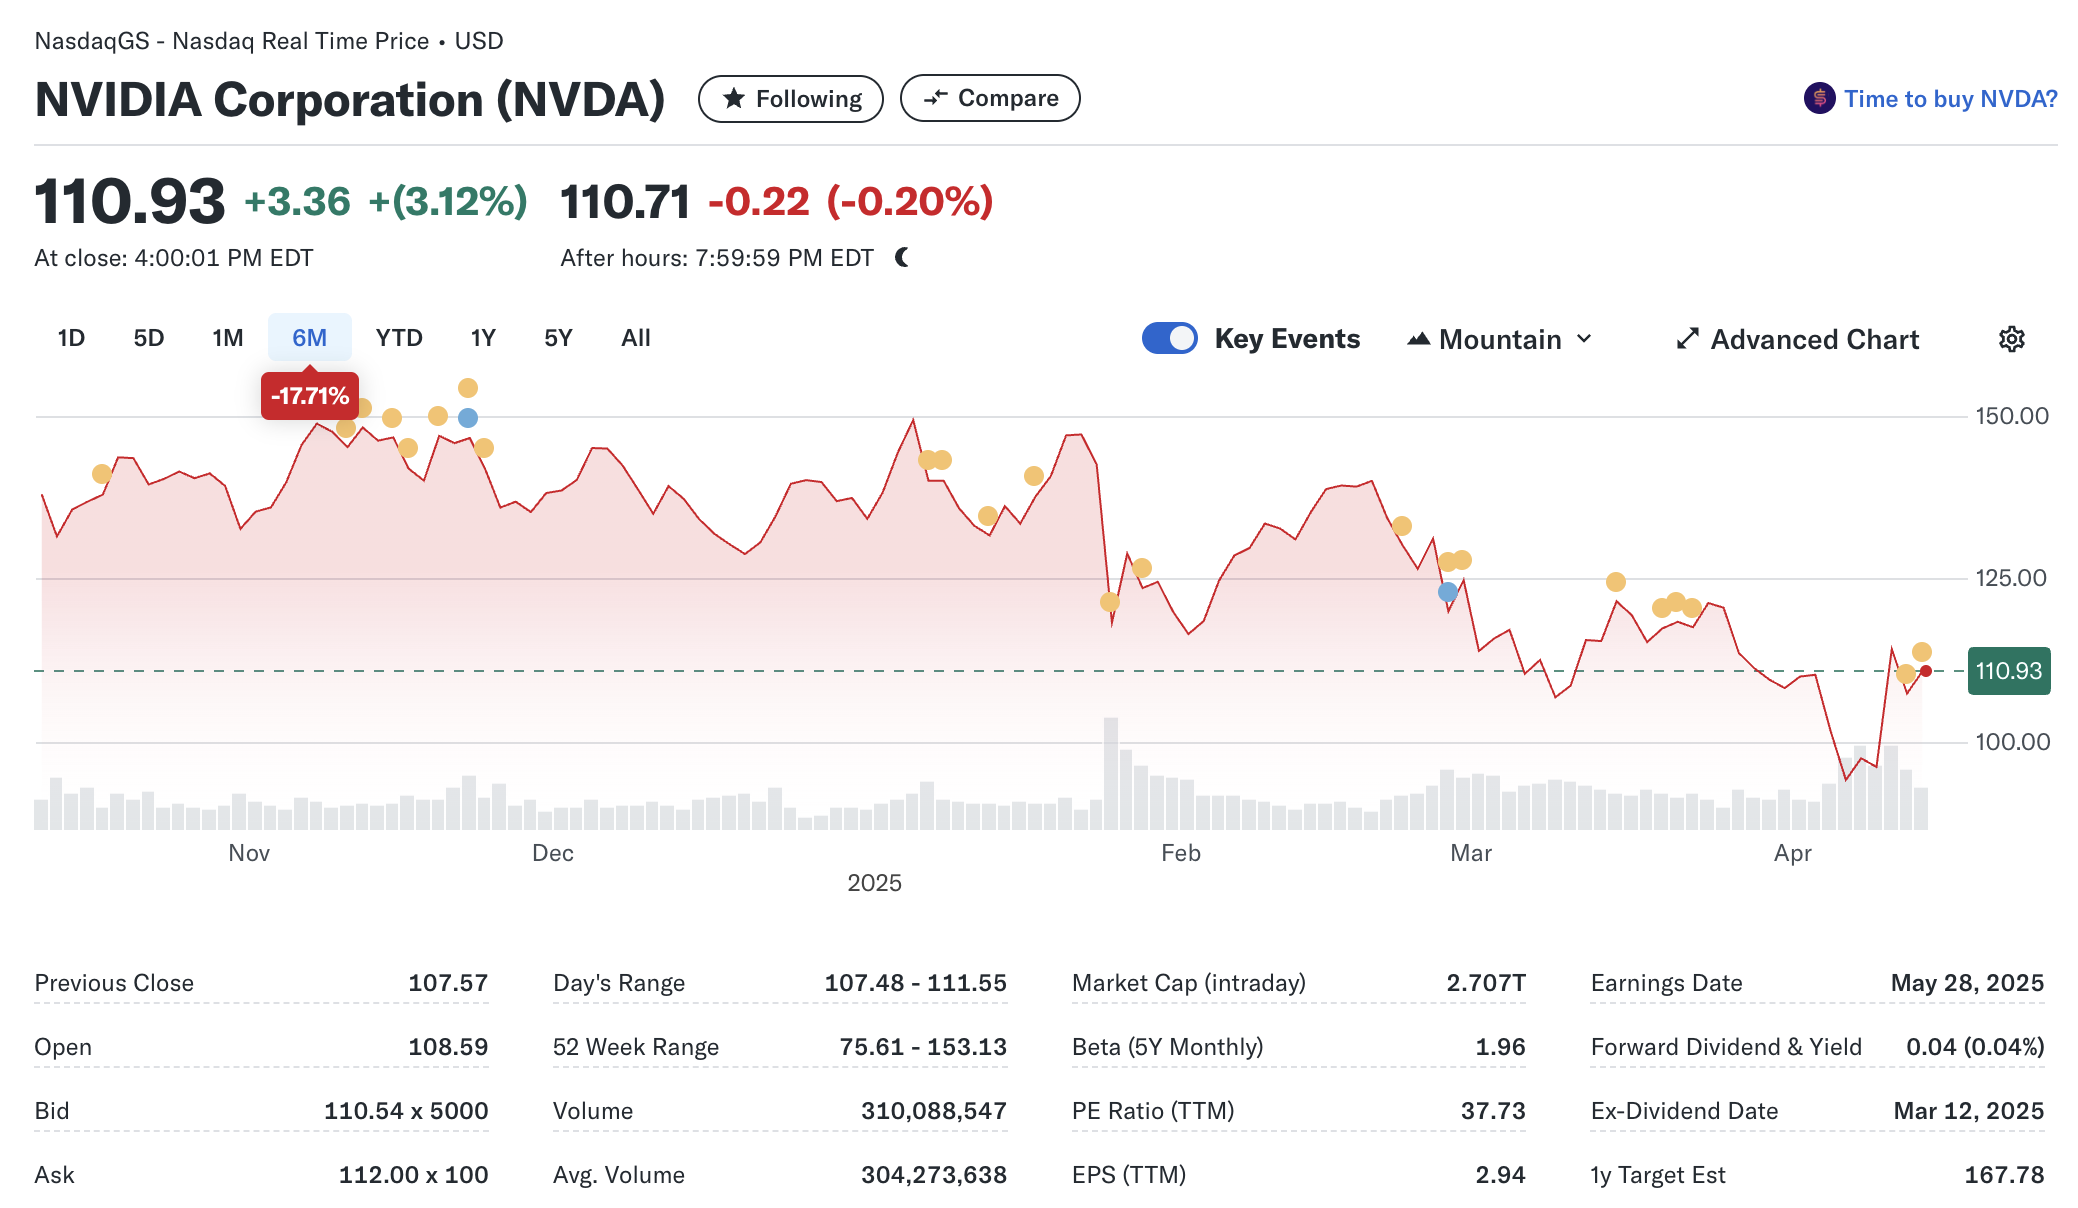Screen dimensions: 2078x1208
Task: Click the Following button
Action: 790,98
